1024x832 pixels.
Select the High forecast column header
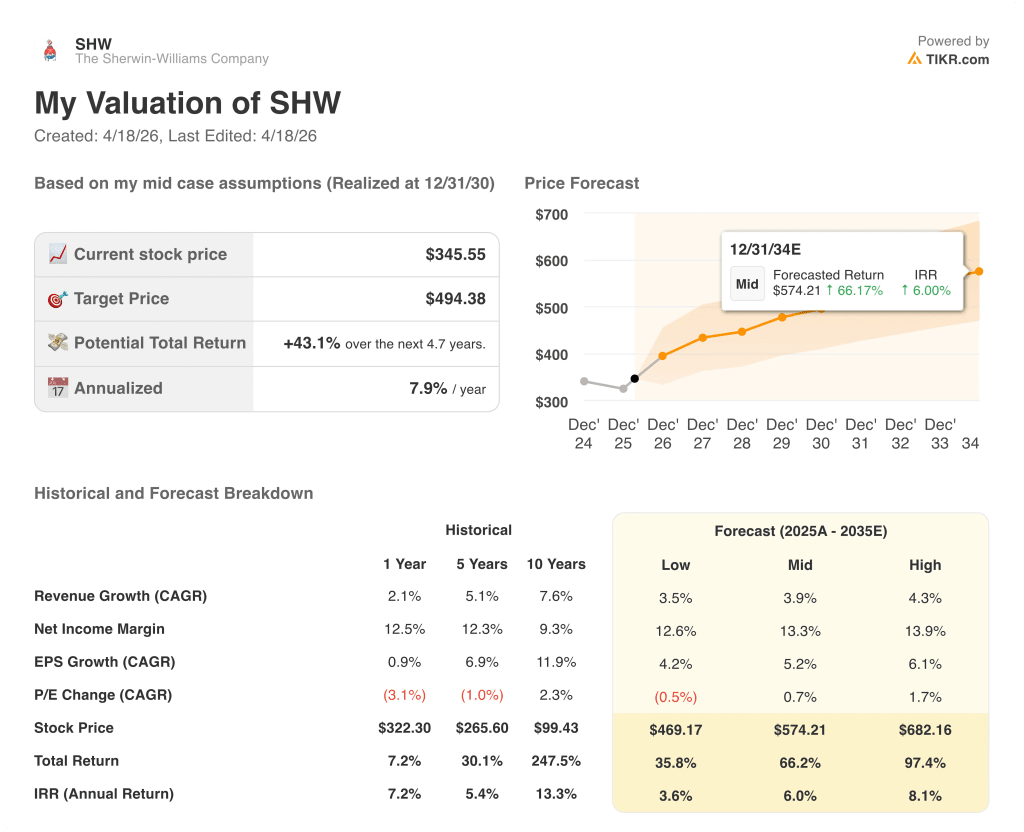pyautogui.click(x=925, y=565)
